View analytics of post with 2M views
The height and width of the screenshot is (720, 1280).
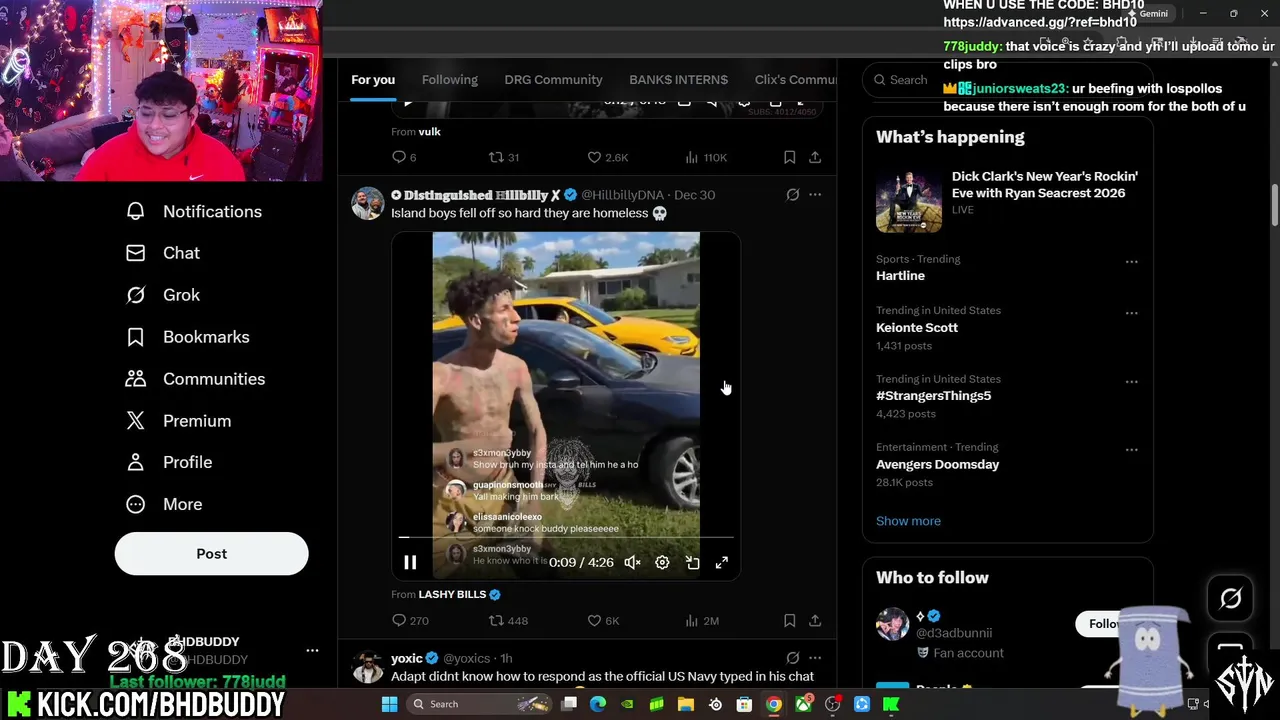(702, 621)
